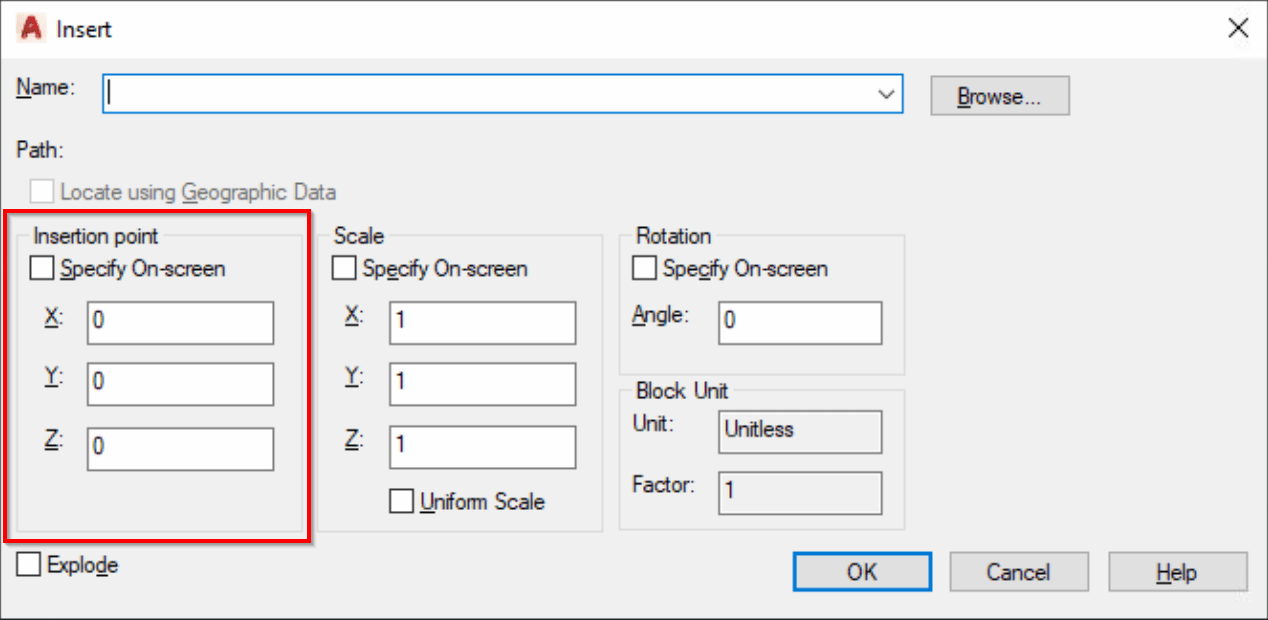Enable Specify On-screen under Scale

click(x=344, y=268)
